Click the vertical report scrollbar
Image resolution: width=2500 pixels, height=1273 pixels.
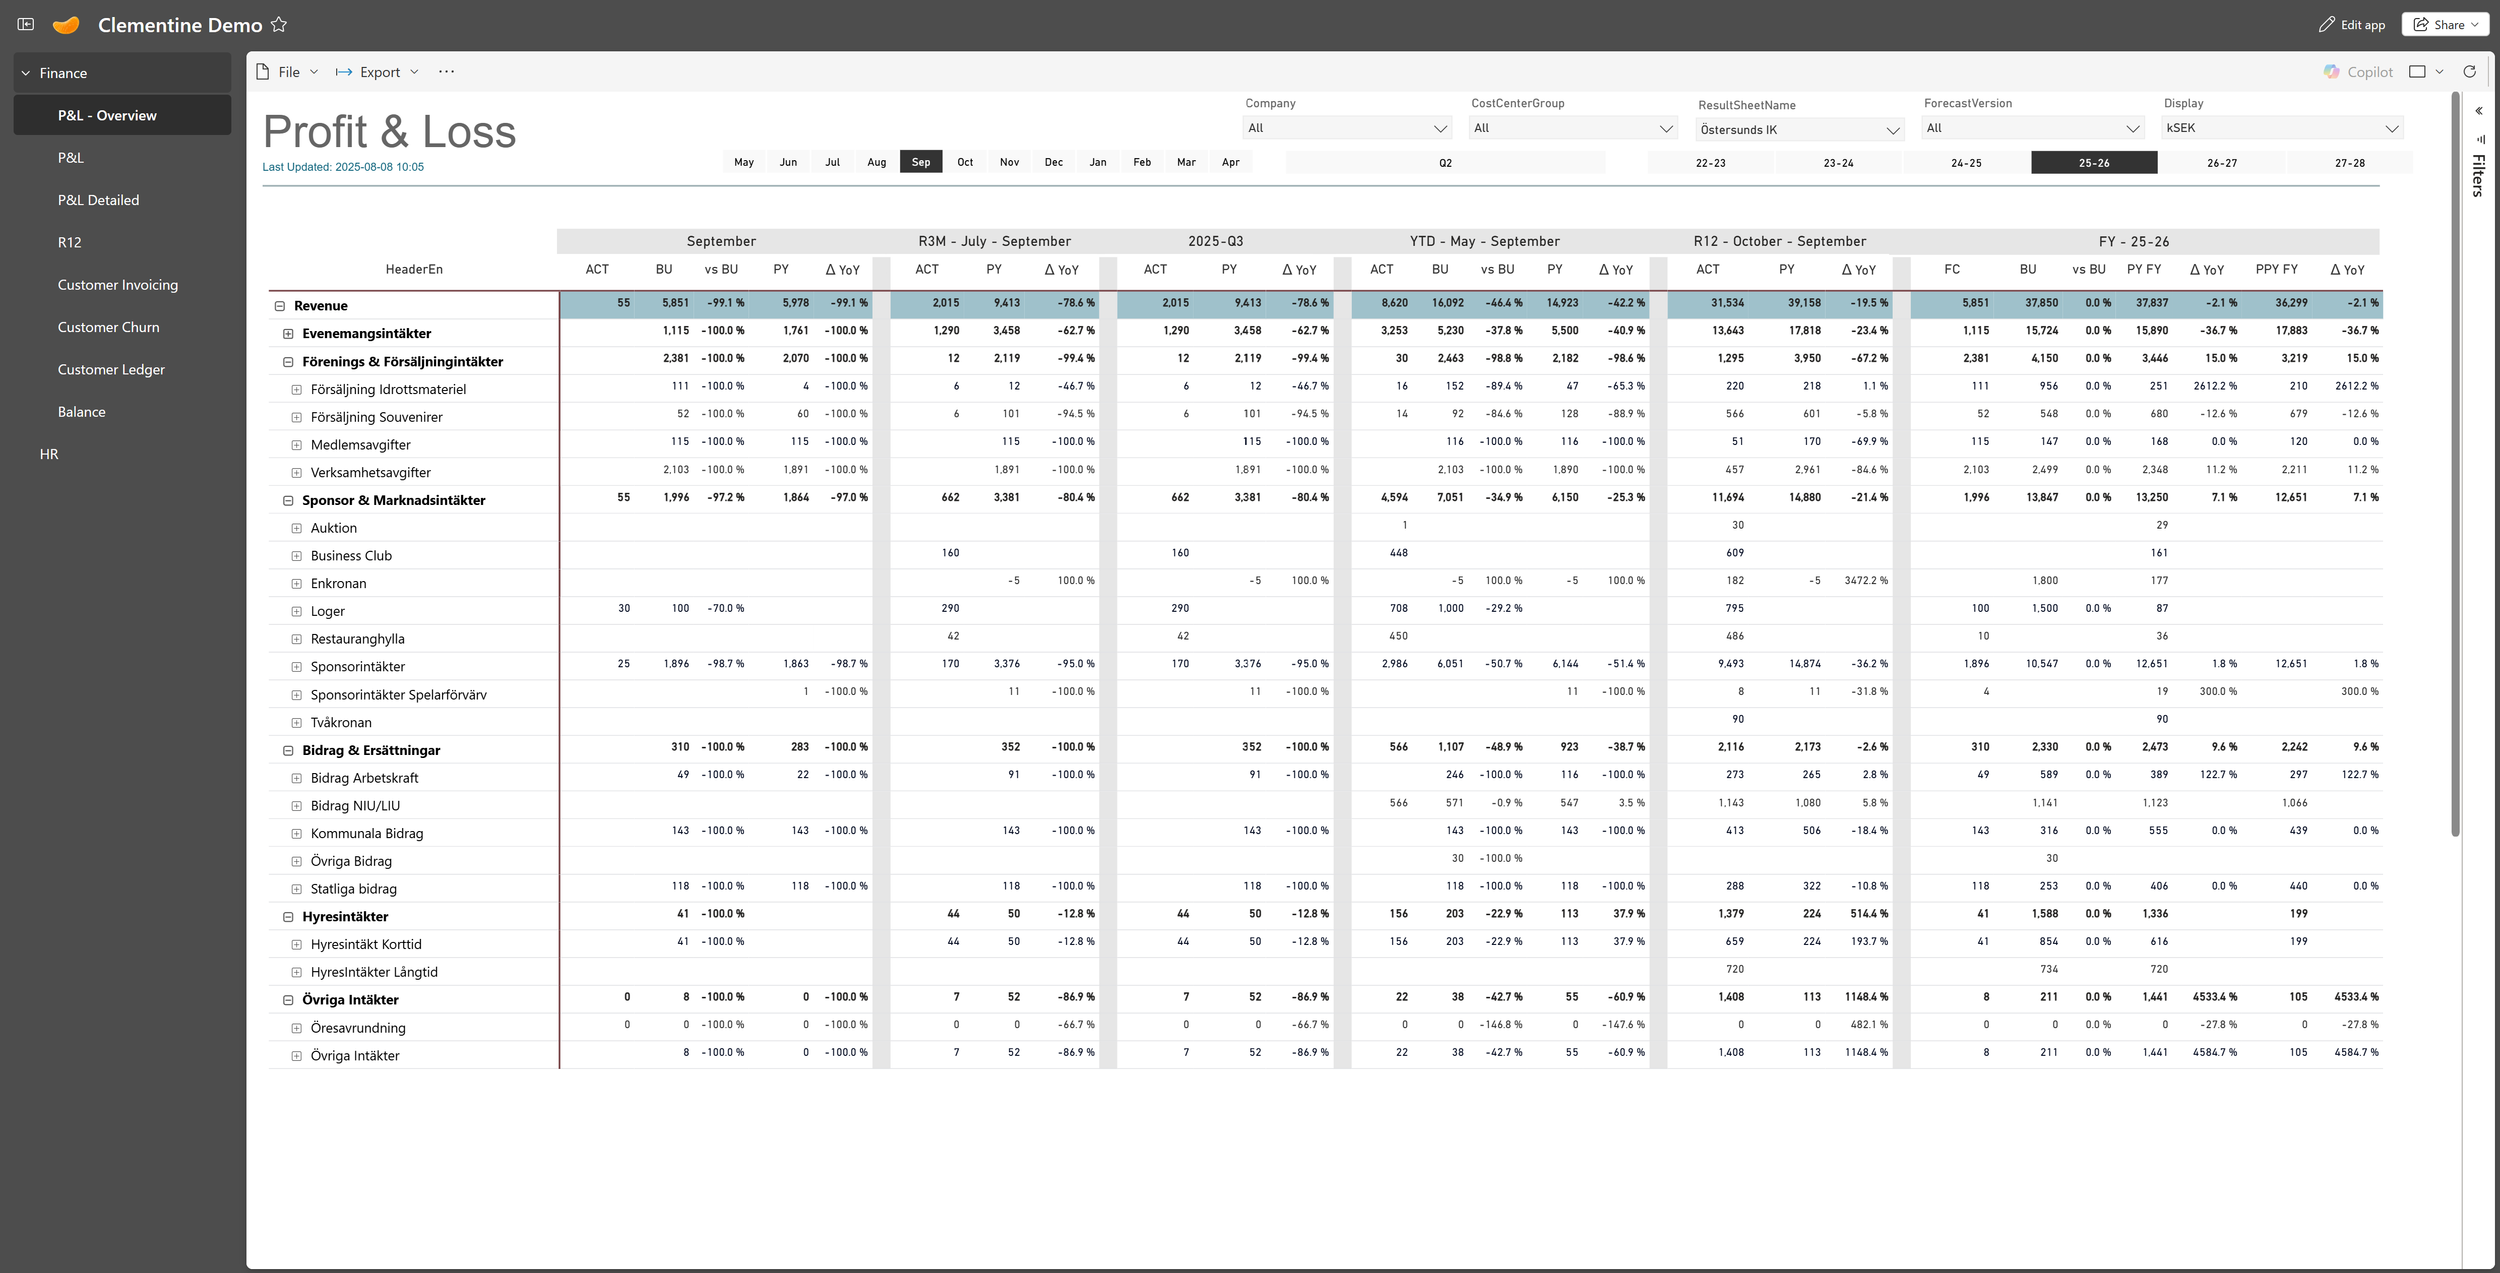2455,465
